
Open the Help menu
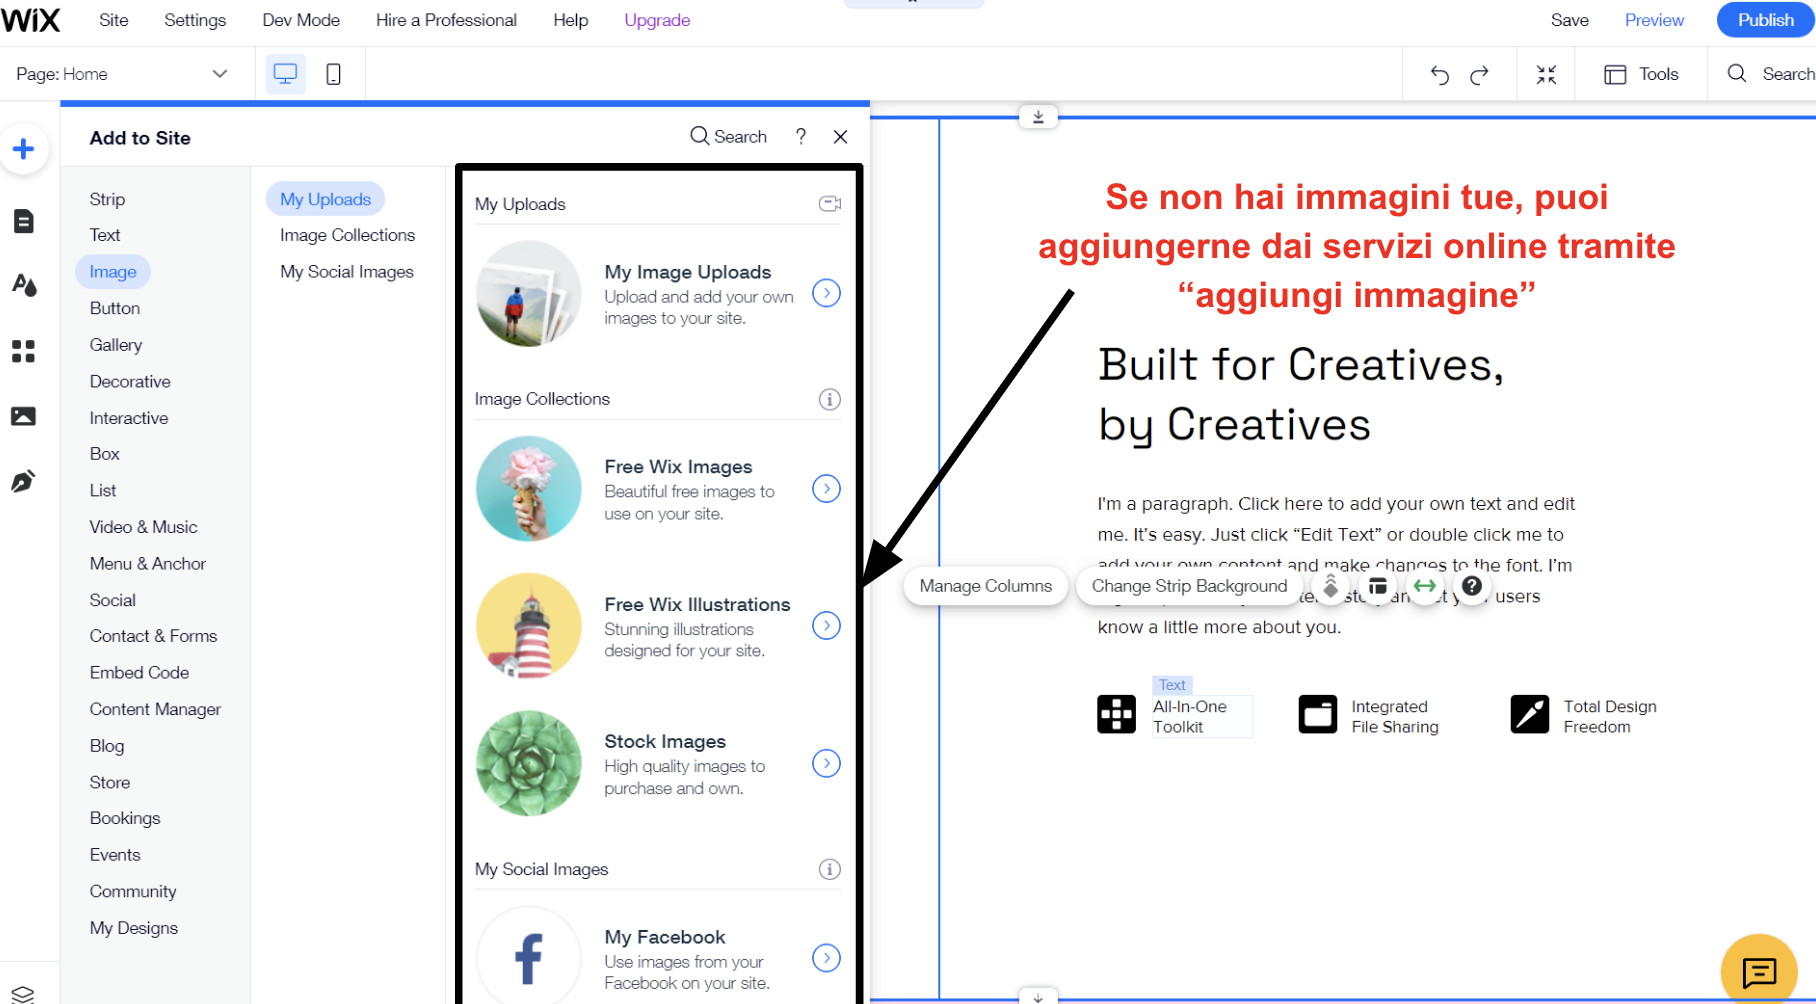click(x=570, y=20)
